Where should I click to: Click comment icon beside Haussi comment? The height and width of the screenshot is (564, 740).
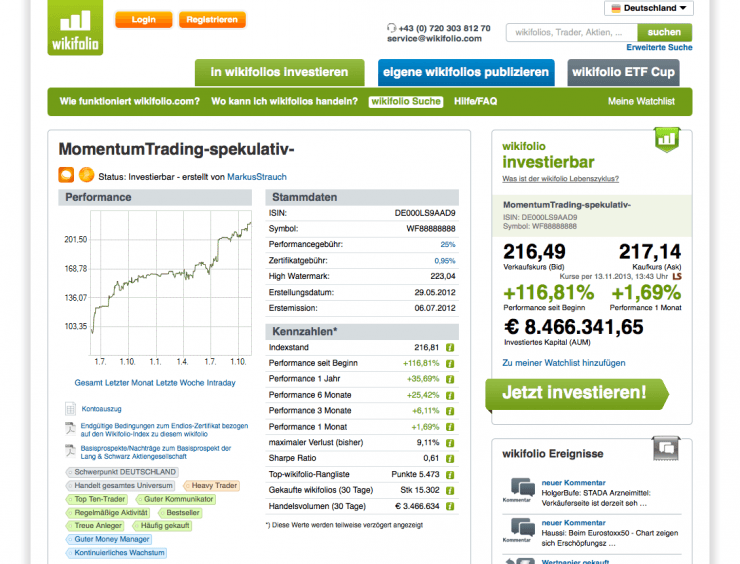[x=522, y=528]
